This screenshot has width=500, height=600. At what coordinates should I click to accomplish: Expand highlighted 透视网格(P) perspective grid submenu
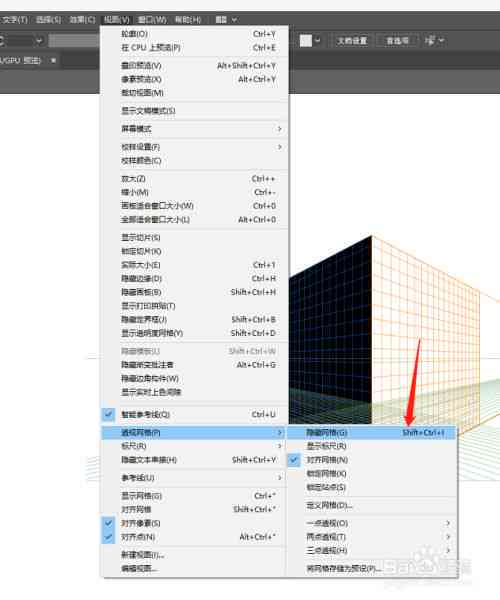194,433
